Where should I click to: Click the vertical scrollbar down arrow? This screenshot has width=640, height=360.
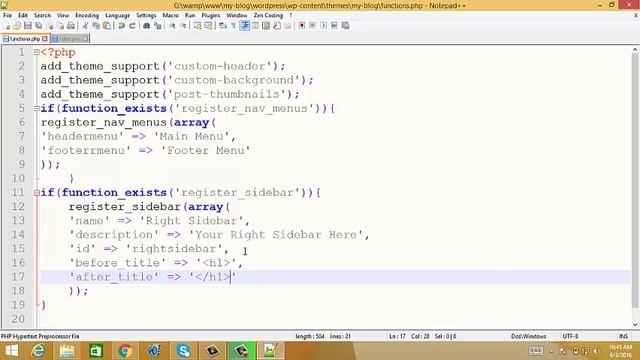click(635, 324)
